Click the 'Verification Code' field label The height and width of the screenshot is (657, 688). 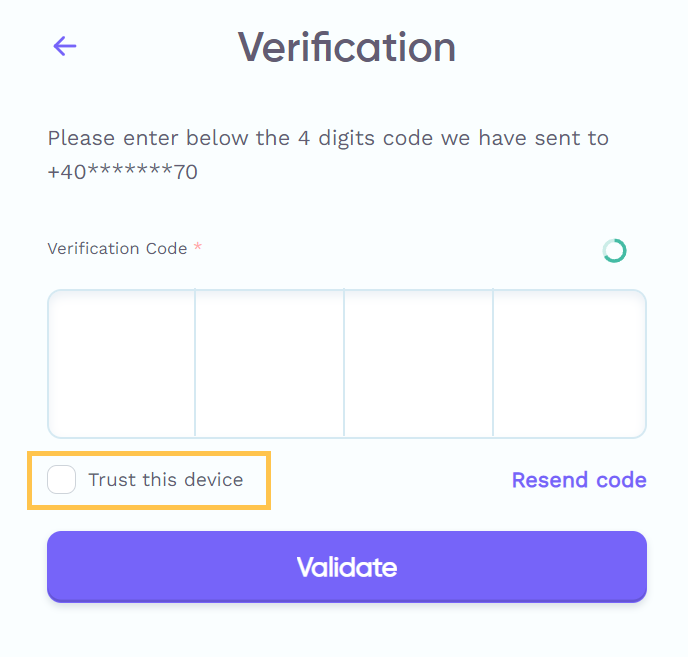pos(117,248)
